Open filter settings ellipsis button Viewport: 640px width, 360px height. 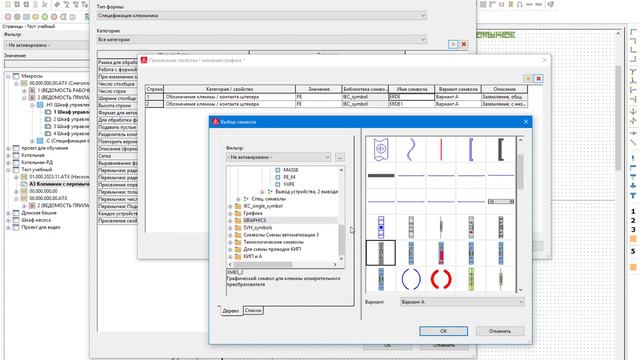pyautogui.click(x=340, y=157)
